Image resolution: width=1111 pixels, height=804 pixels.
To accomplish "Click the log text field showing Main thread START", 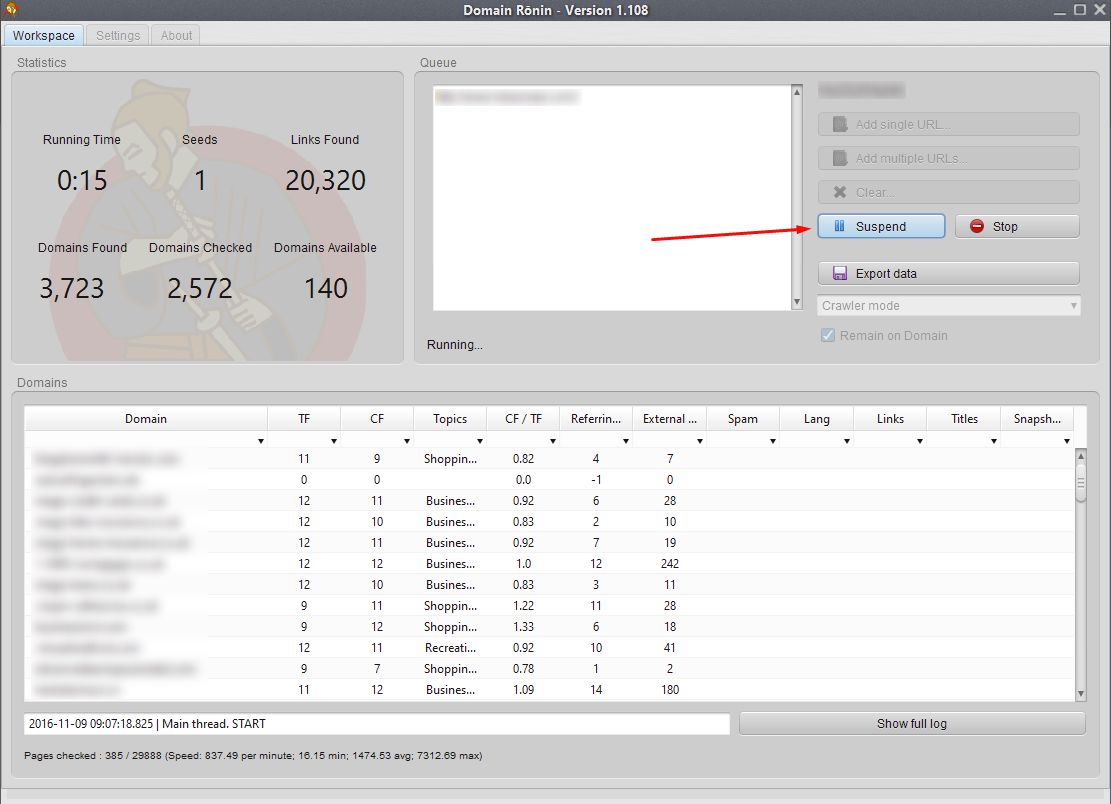I will pos(376,723).
